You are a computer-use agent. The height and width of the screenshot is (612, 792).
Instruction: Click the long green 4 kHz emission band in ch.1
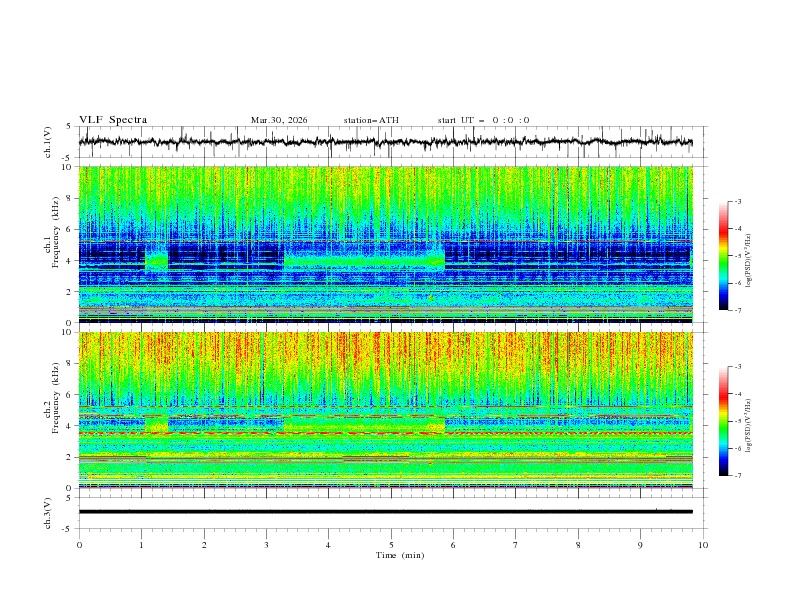[x=364, y=261]
